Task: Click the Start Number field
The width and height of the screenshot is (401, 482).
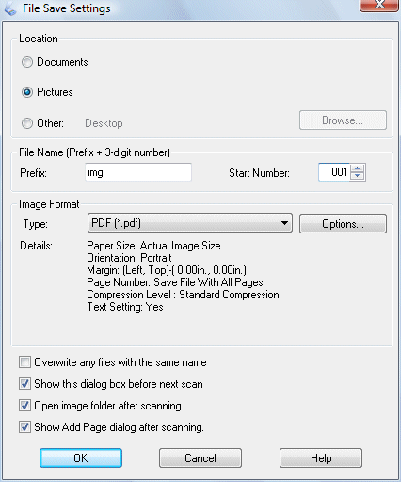Action: [334, 172]
